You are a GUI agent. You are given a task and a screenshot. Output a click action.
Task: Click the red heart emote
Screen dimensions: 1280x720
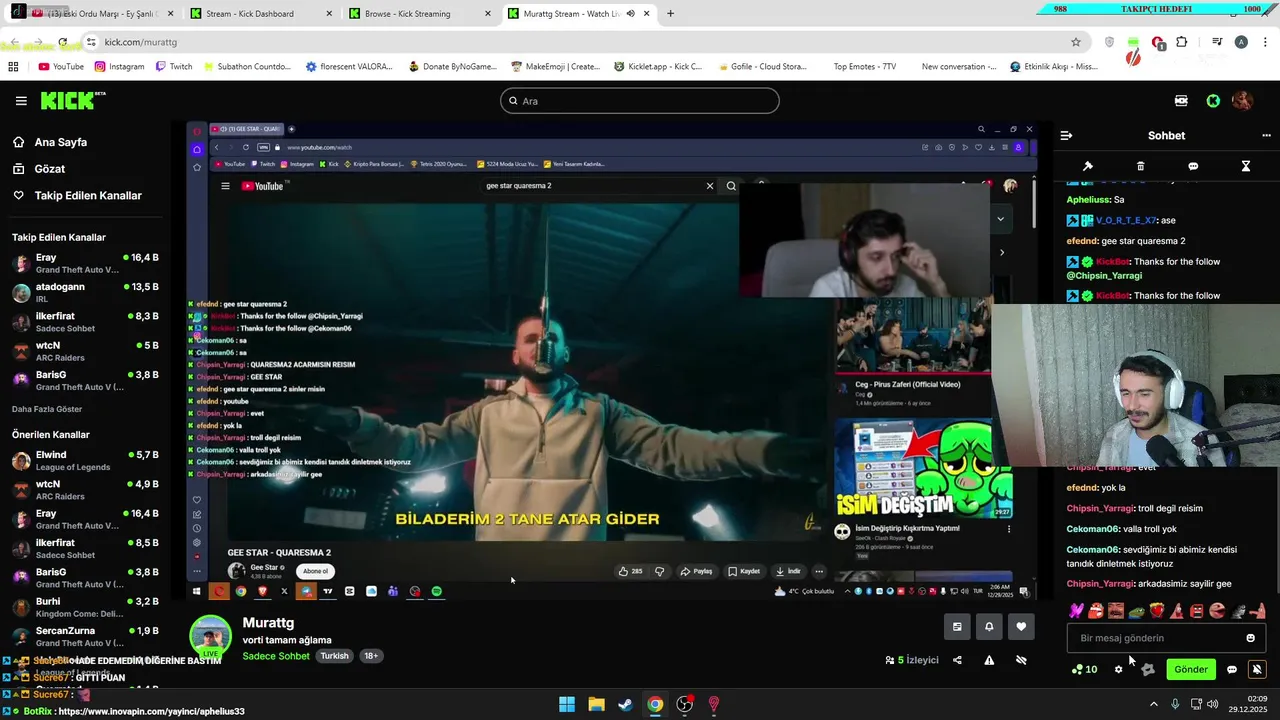1157,611
